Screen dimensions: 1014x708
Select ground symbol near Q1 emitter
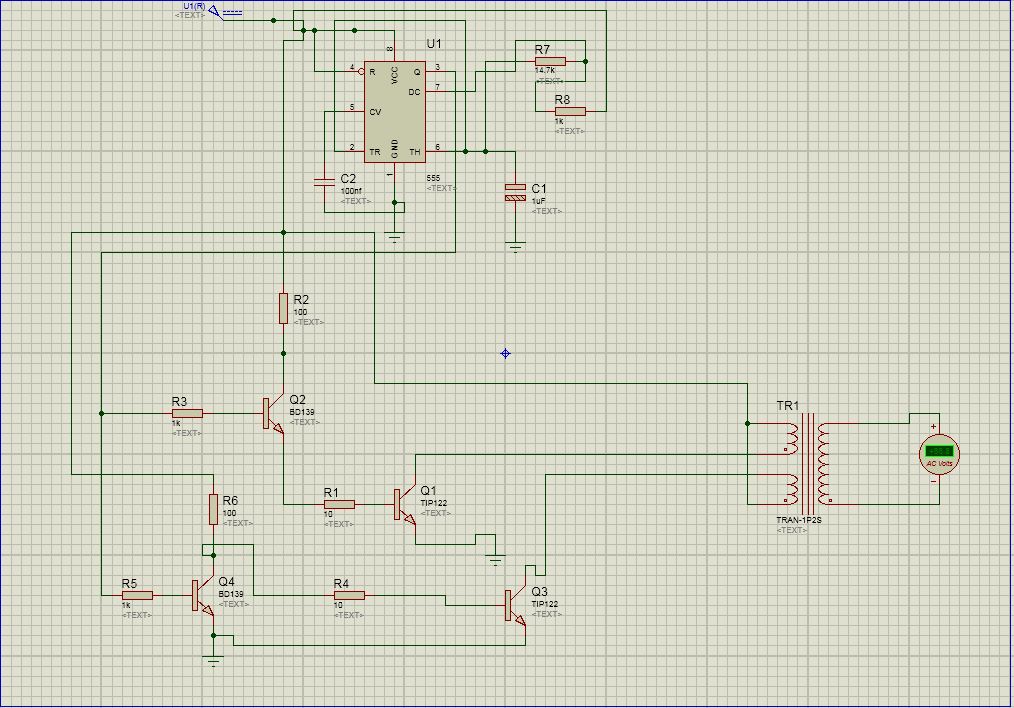(x=495, y=560)
